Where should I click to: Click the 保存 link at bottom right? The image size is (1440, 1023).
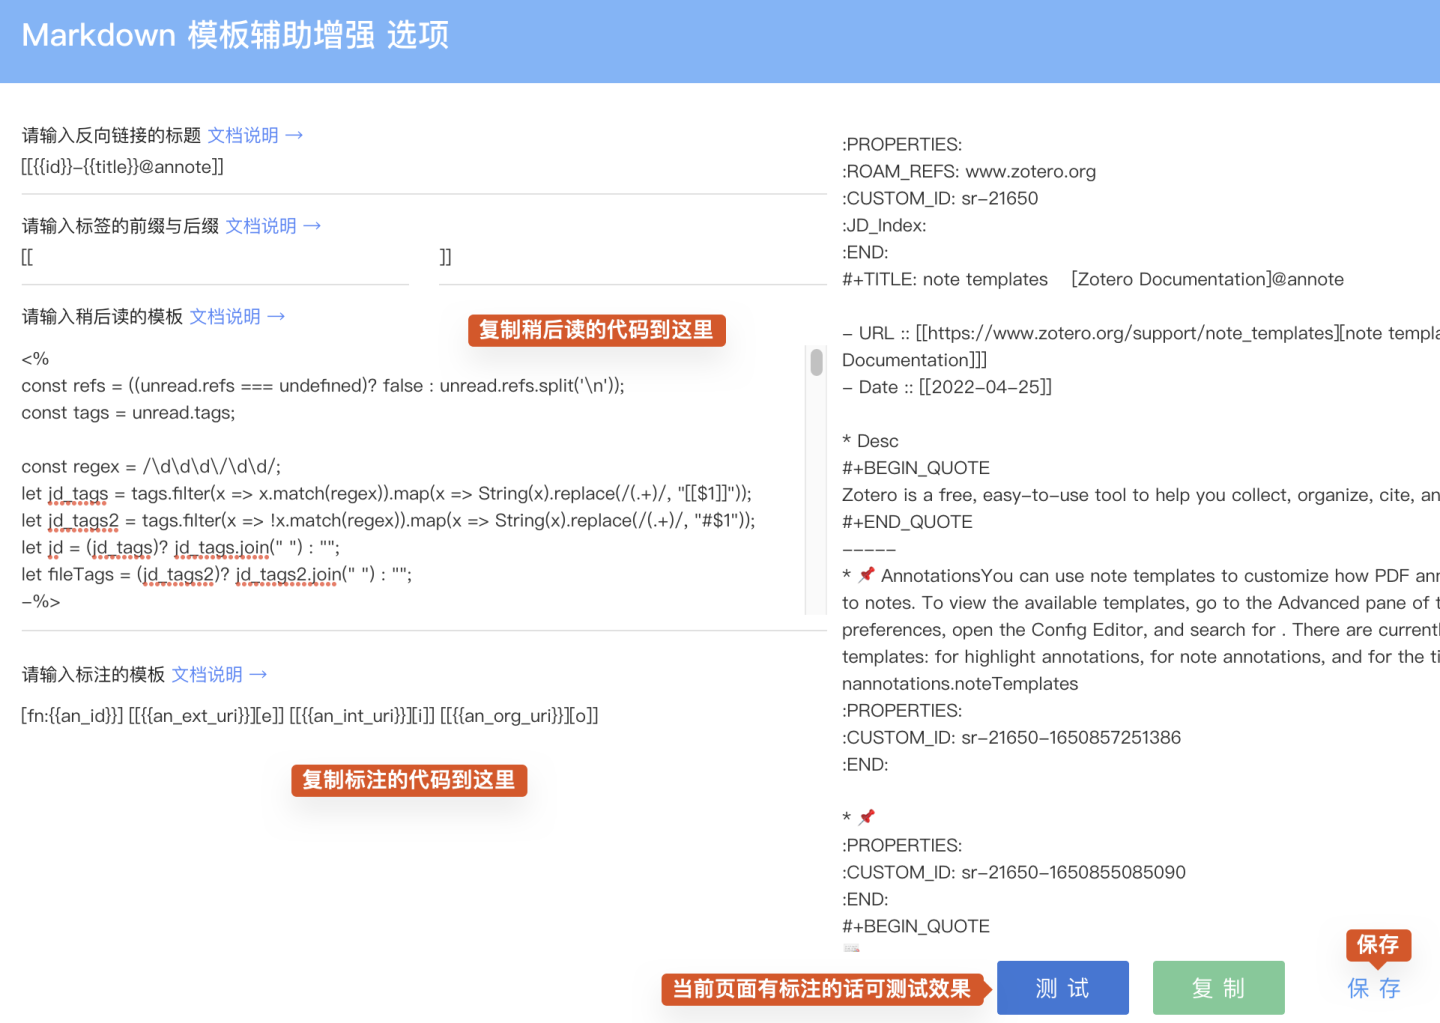coord(1375,988)
